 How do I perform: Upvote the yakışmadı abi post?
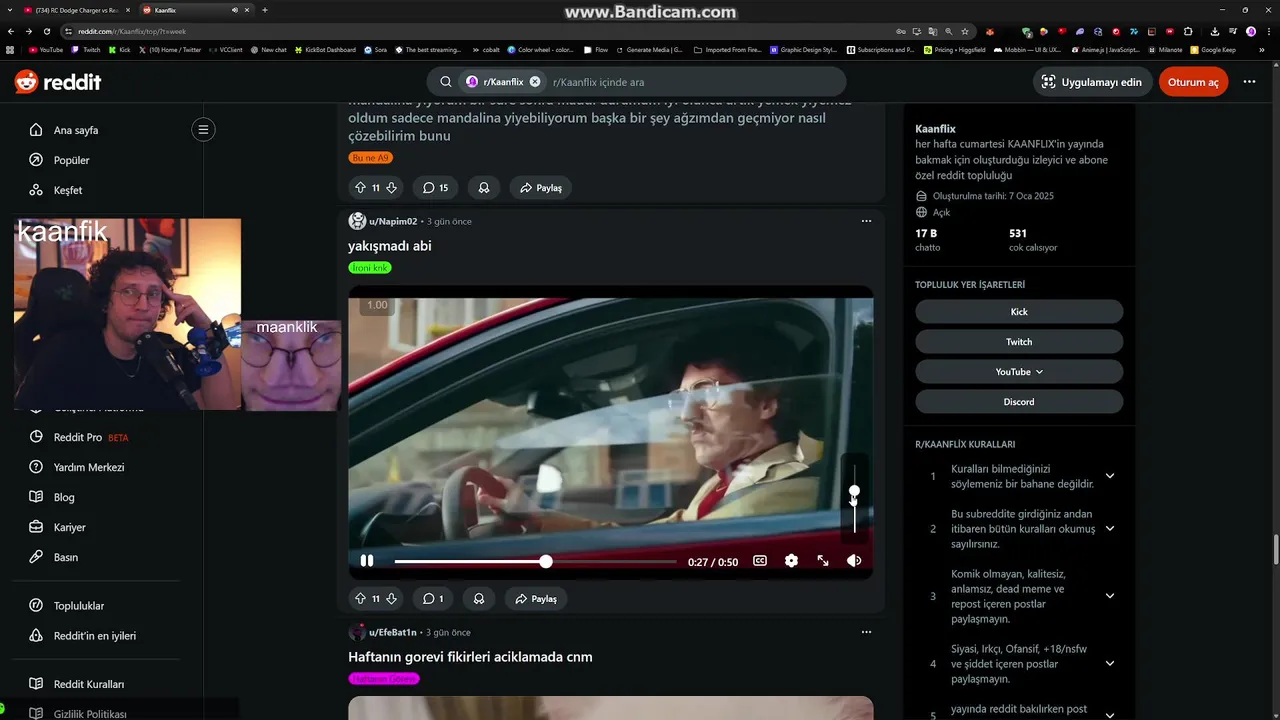360,599
